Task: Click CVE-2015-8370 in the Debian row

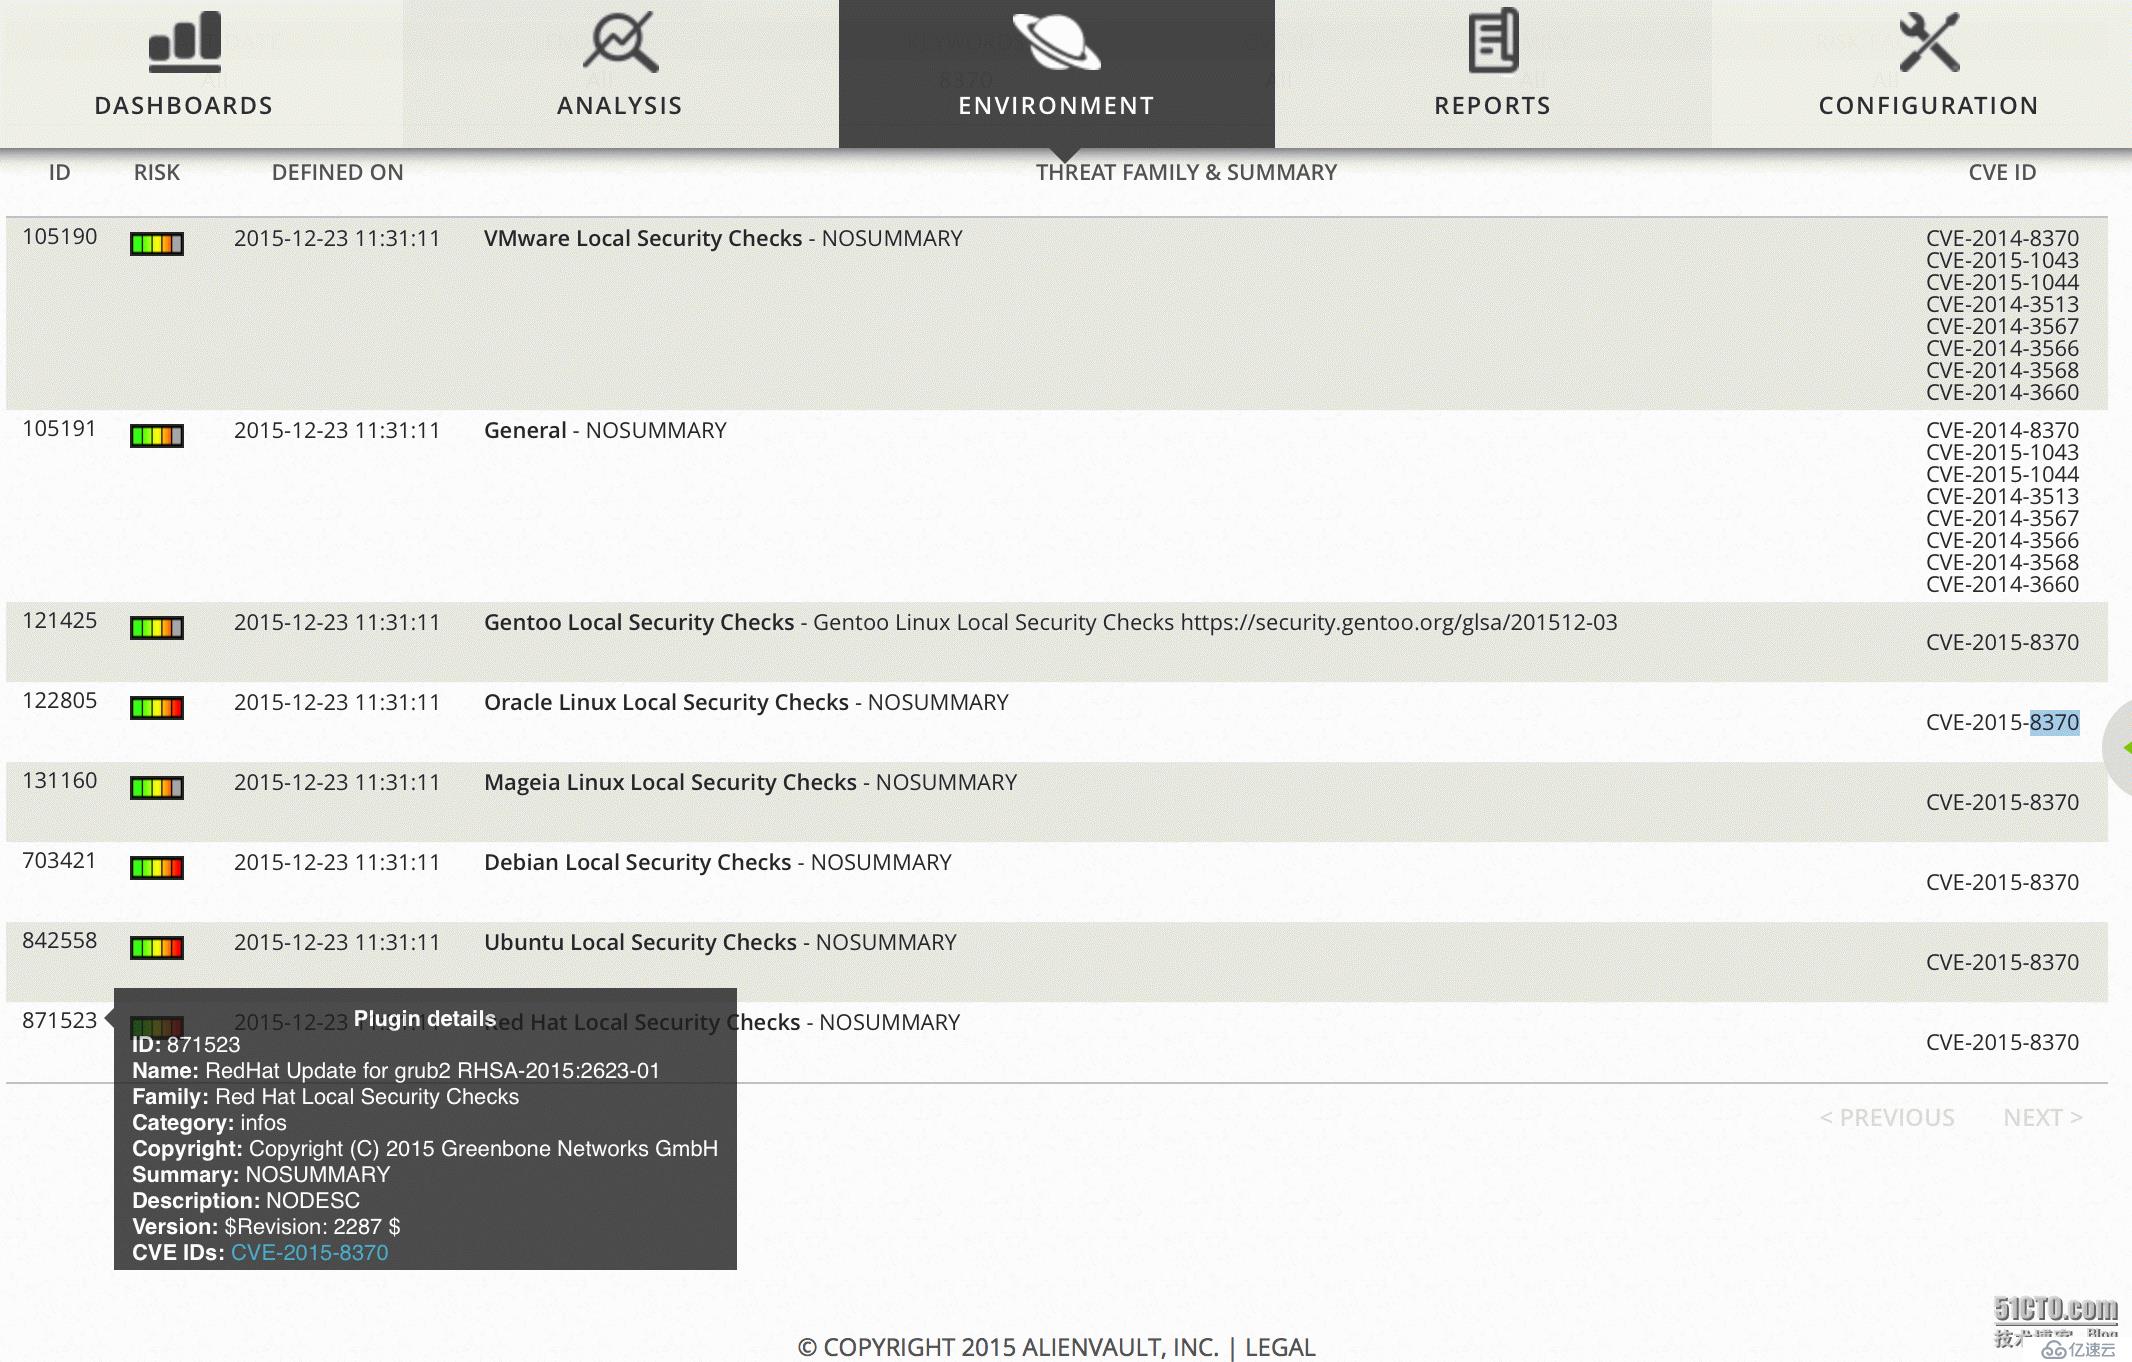Action: [x=2002, y=882]
